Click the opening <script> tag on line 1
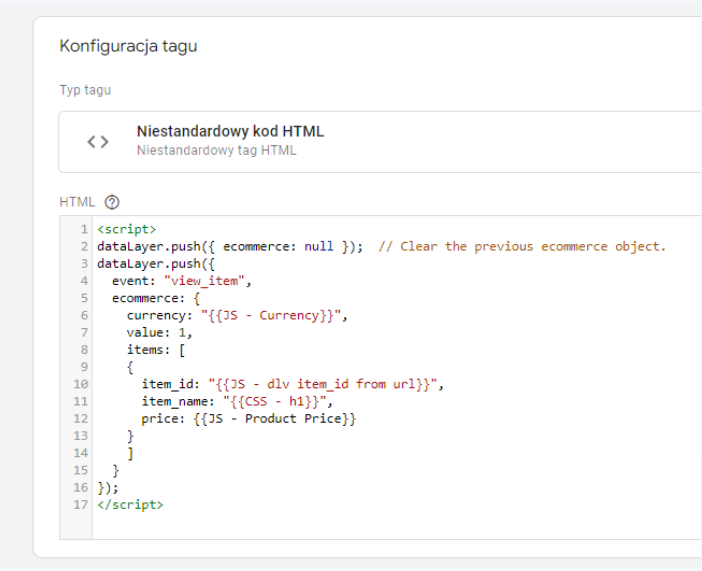702x571 pixels. [127, 229]
